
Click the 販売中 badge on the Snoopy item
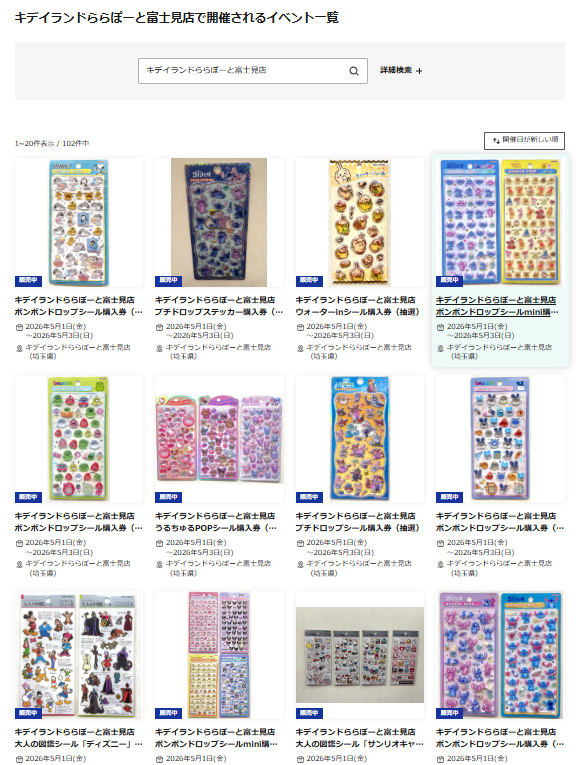pos(28,281)
